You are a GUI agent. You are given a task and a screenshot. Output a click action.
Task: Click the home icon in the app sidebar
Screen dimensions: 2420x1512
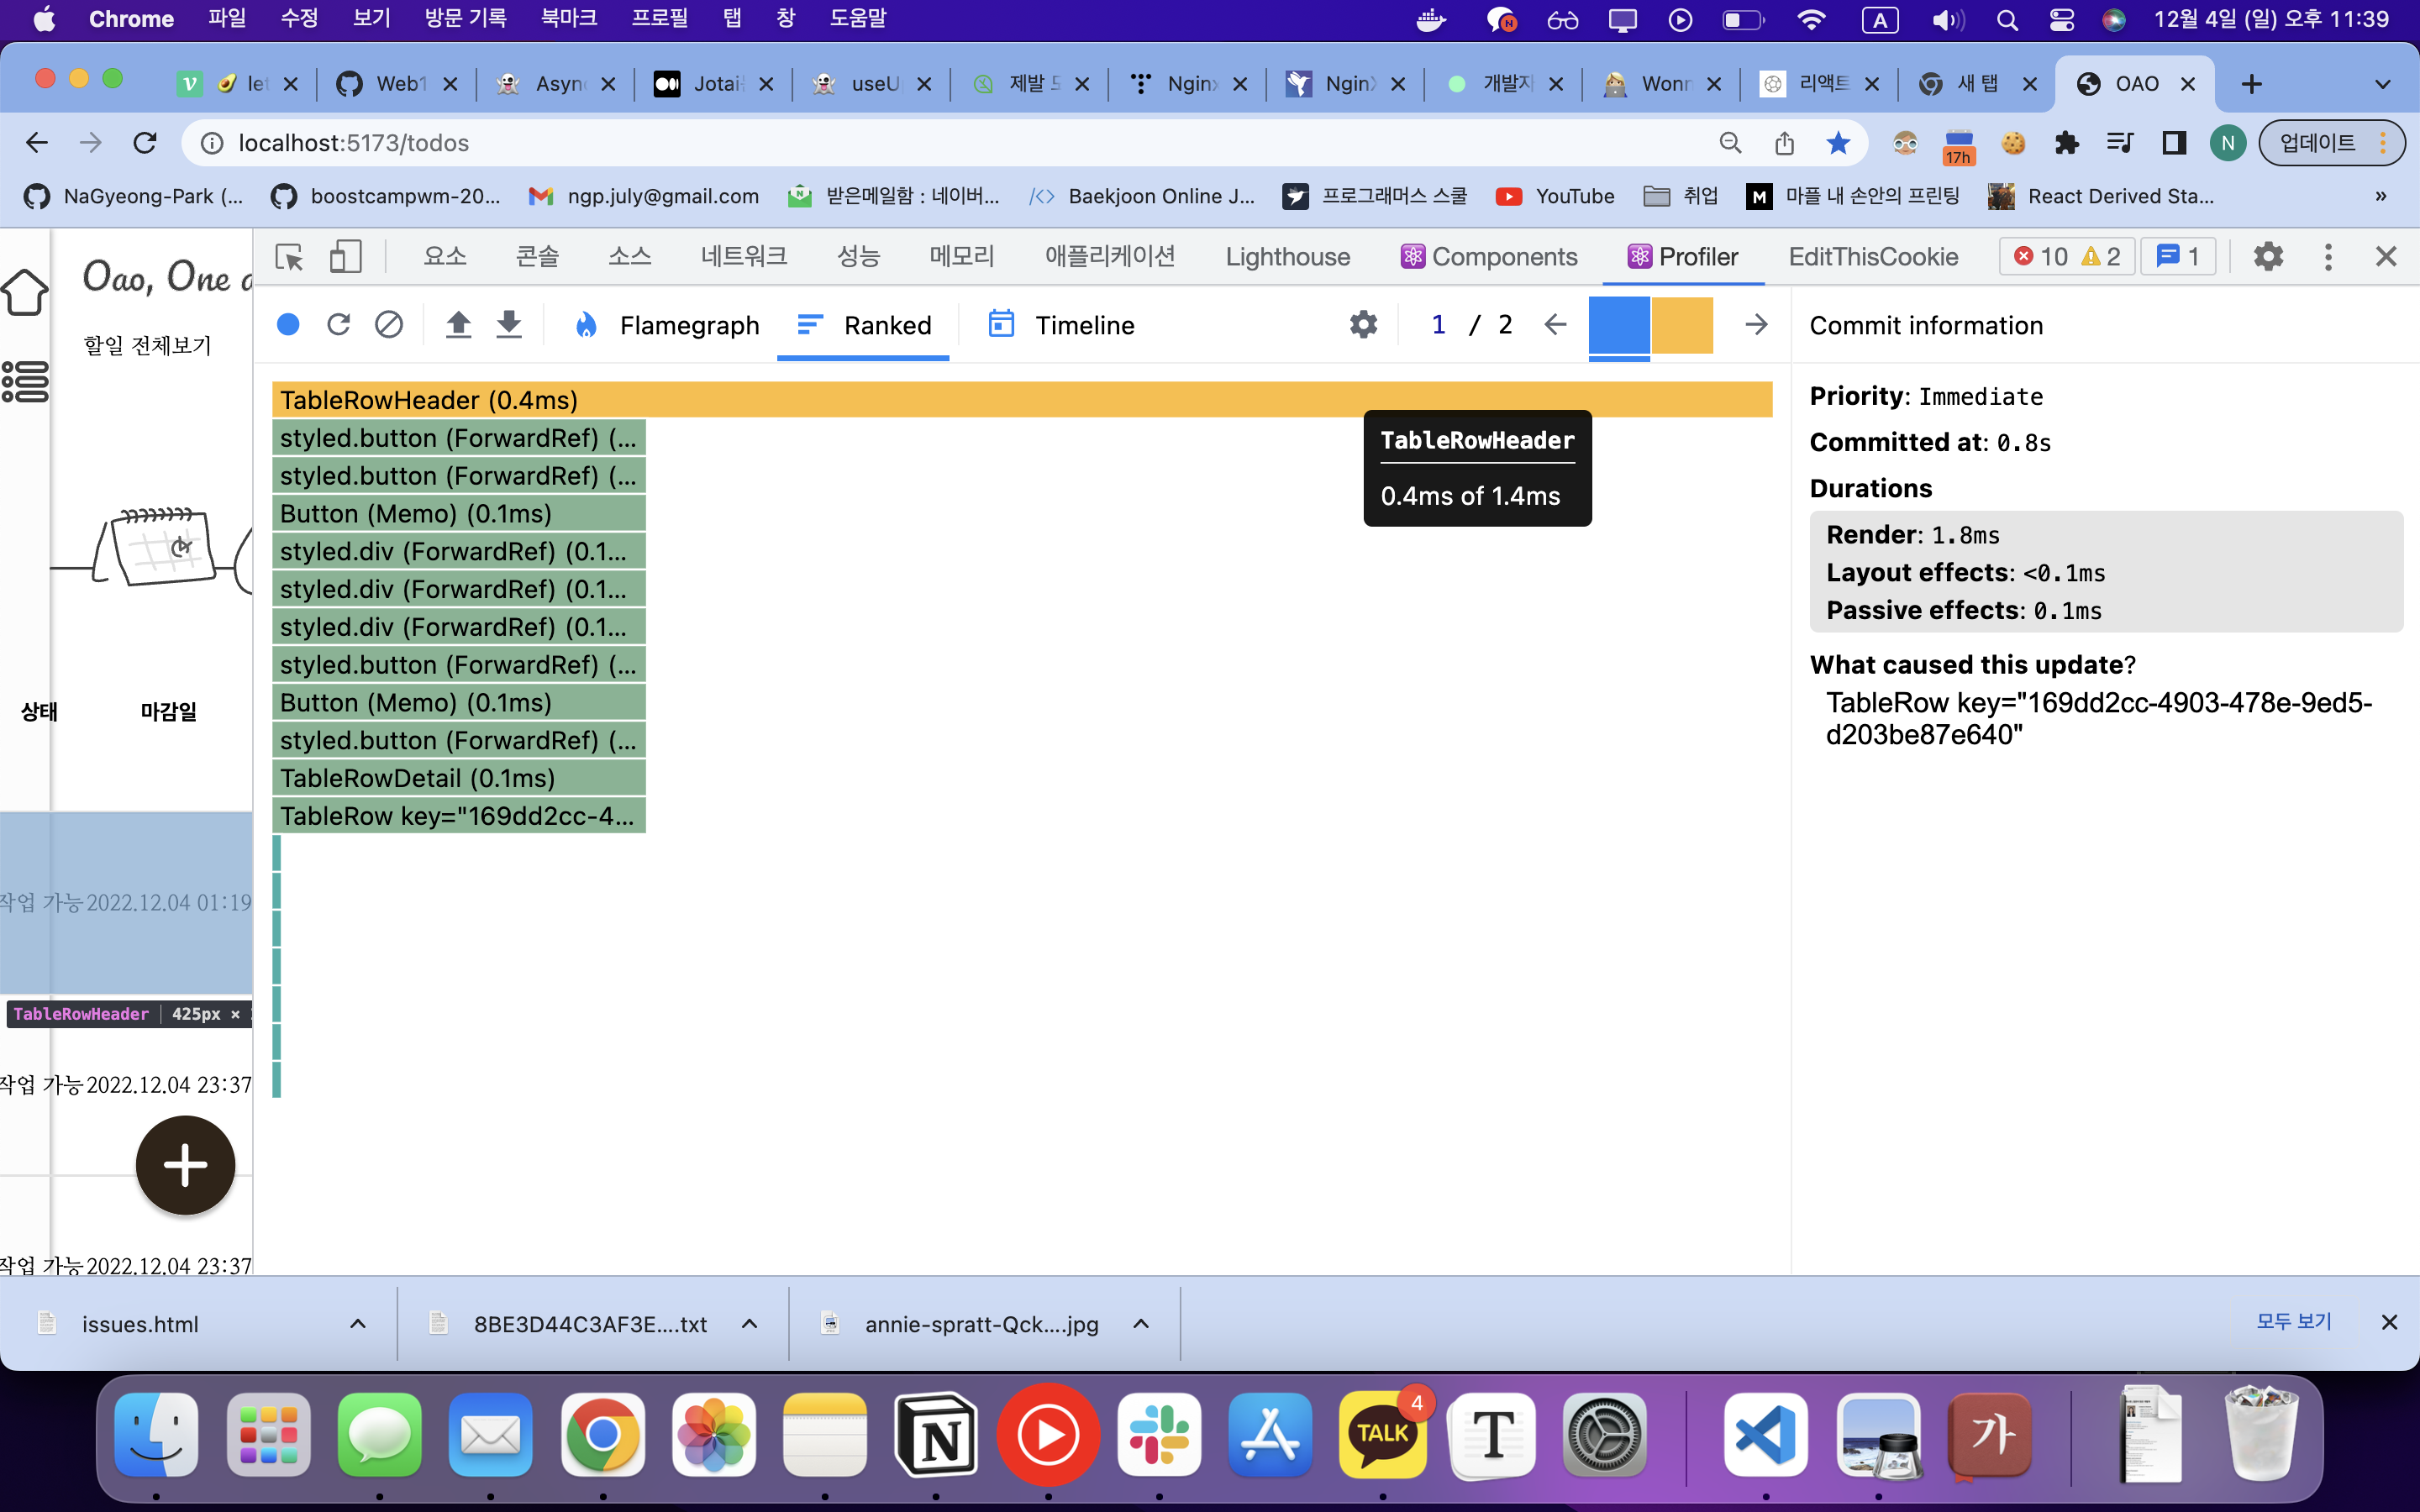(x=25, y=293)
